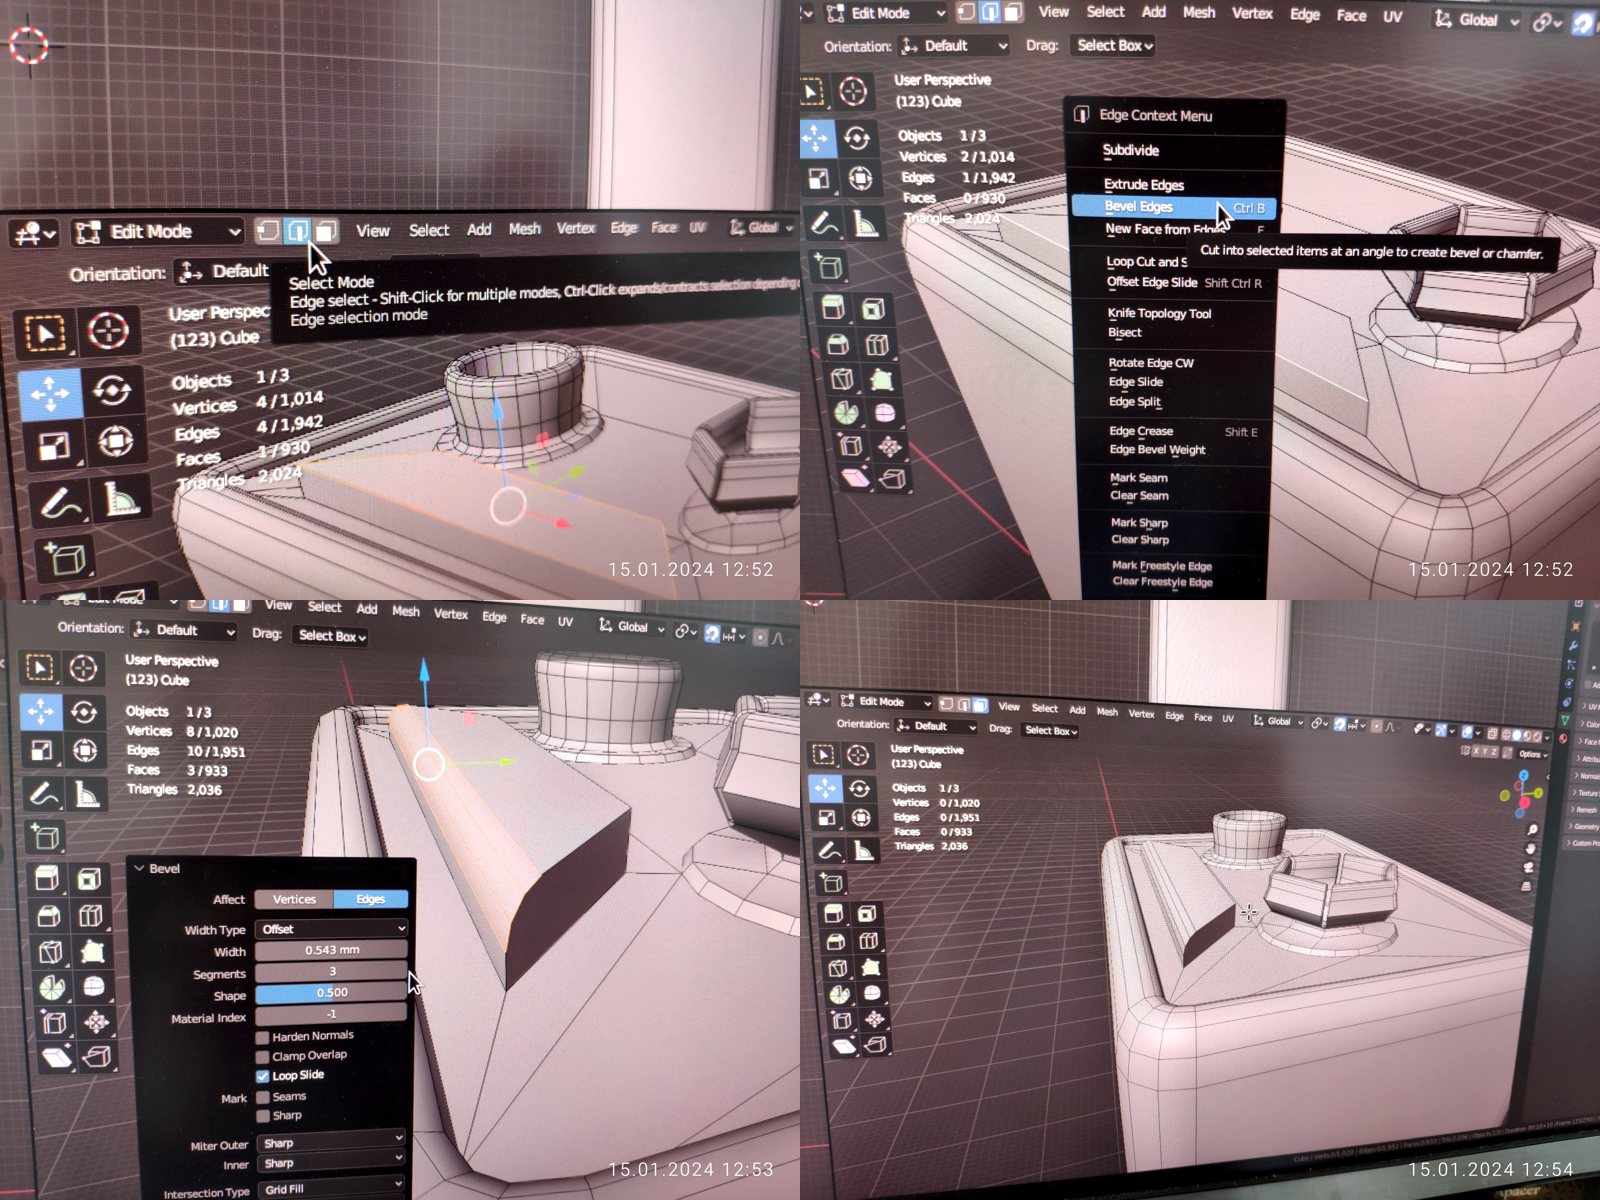Open the Mesh menu in top-left photo

(x=524, y=229)
